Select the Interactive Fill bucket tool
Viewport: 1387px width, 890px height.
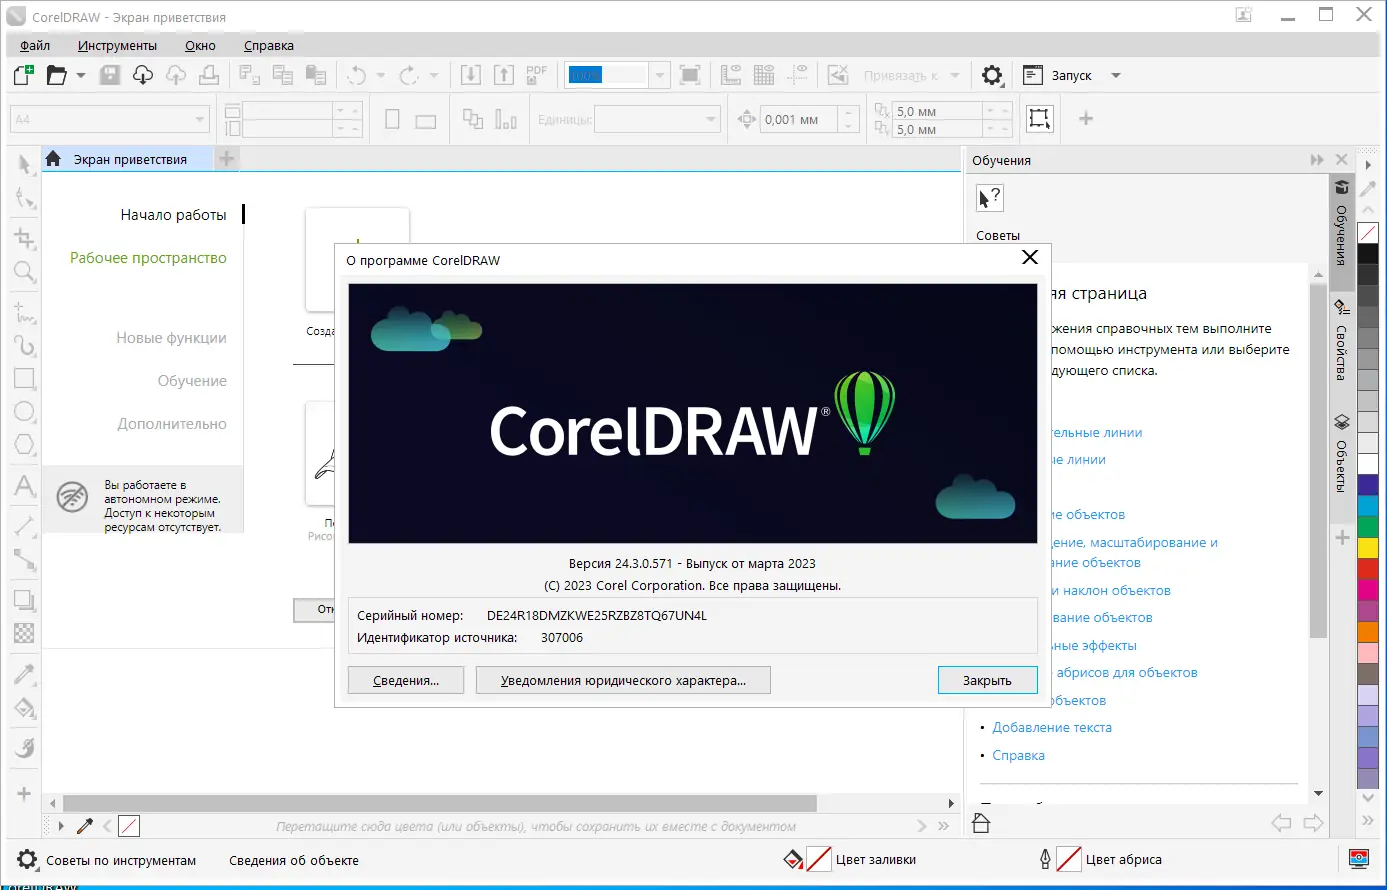pos(25,708)
